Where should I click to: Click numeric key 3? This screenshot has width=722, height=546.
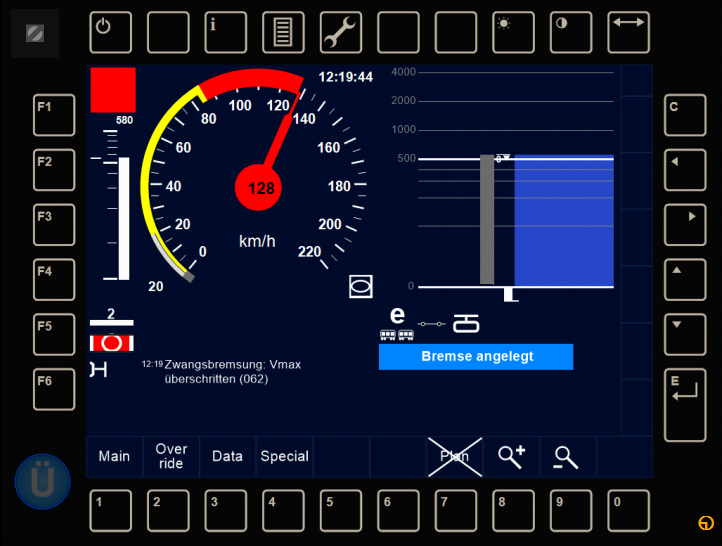pyautogui.click(x=226, y=511)
